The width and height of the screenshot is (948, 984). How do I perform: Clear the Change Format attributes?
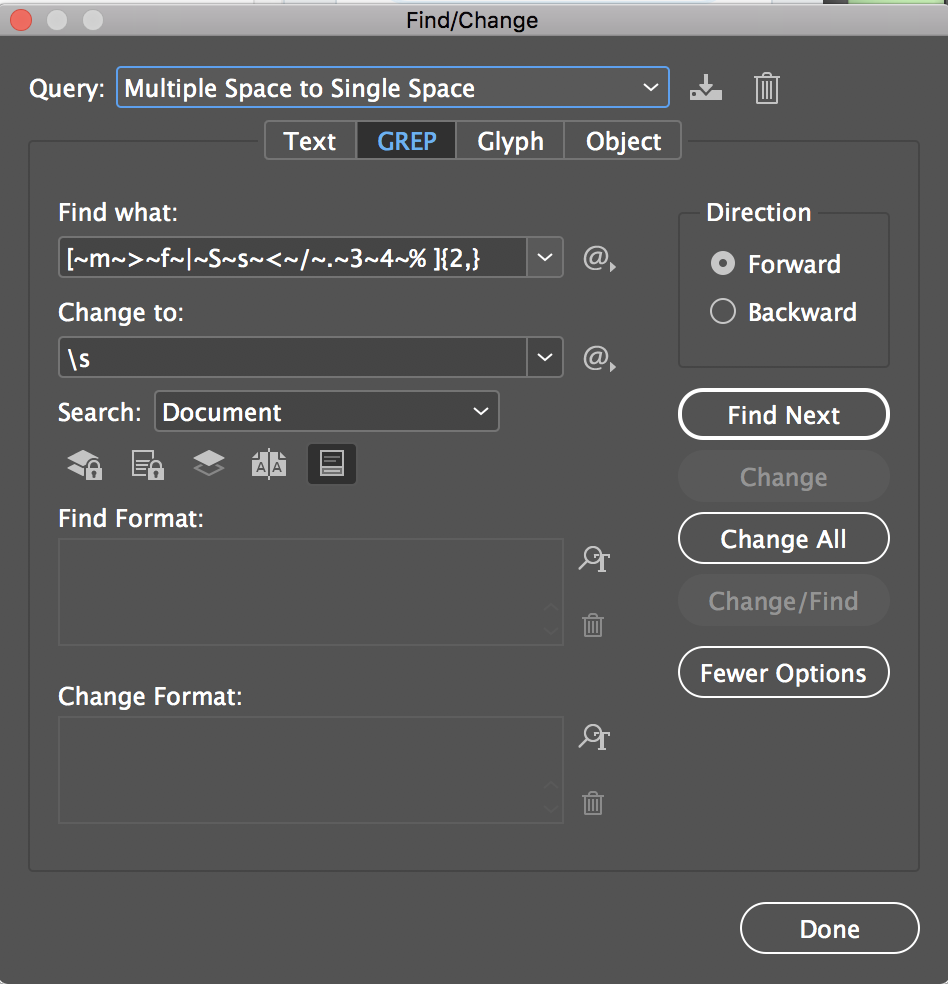coord(592,803)
